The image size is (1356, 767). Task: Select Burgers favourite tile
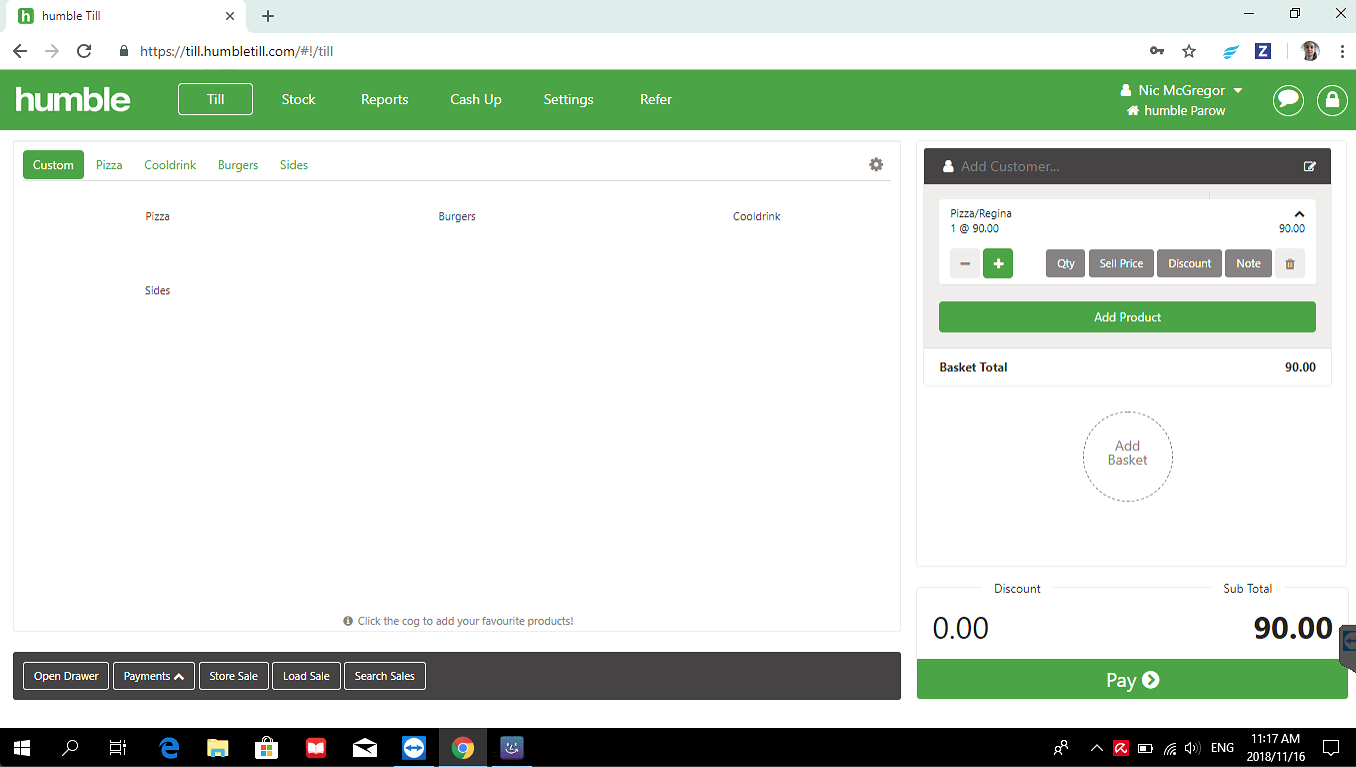click(x=457, y=216)
